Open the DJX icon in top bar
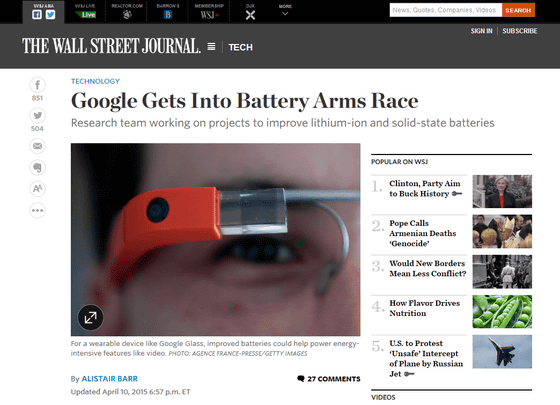560x405 pixels. click(x=250, y=15)
